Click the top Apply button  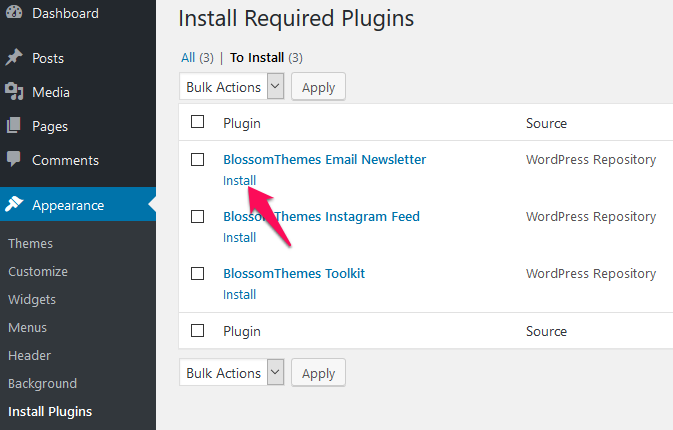318,87
